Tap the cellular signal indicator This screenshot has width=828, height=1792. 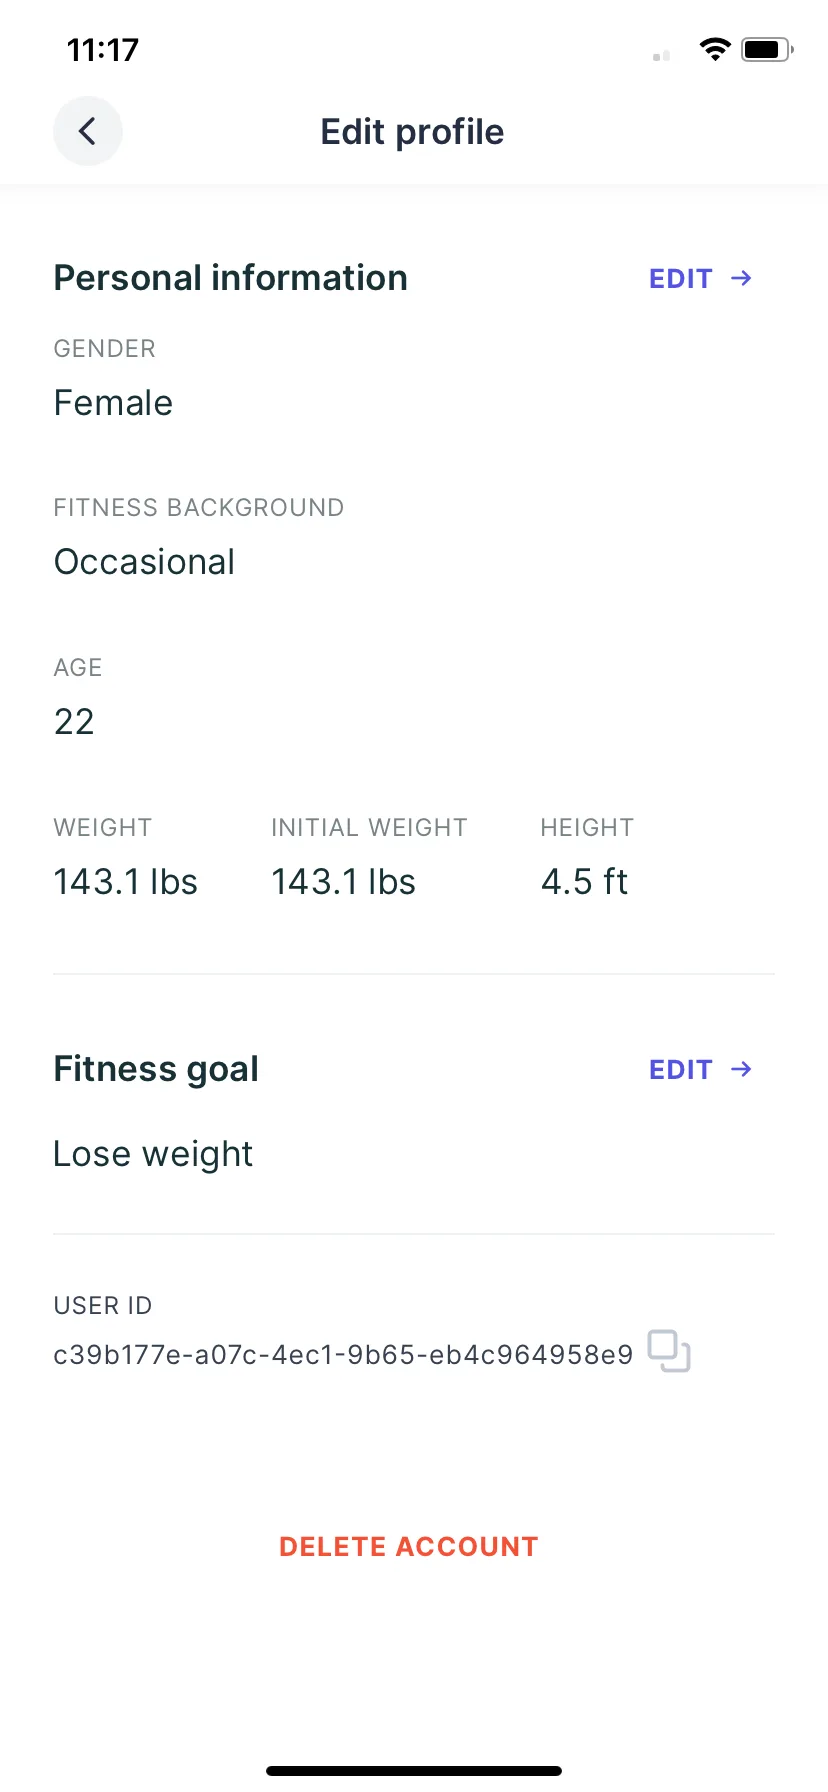pyautogui.click(x=661, y=56)
